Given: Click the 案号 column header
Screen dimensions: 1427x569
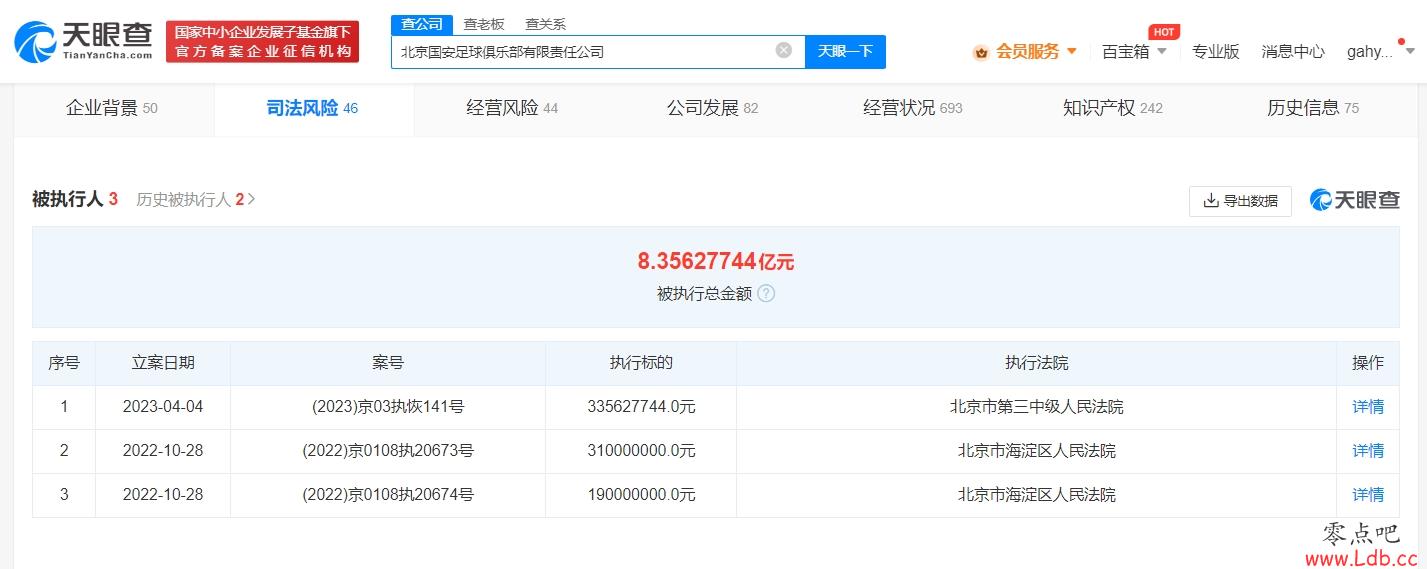Looking at the screenshot, I should [388, 363].
